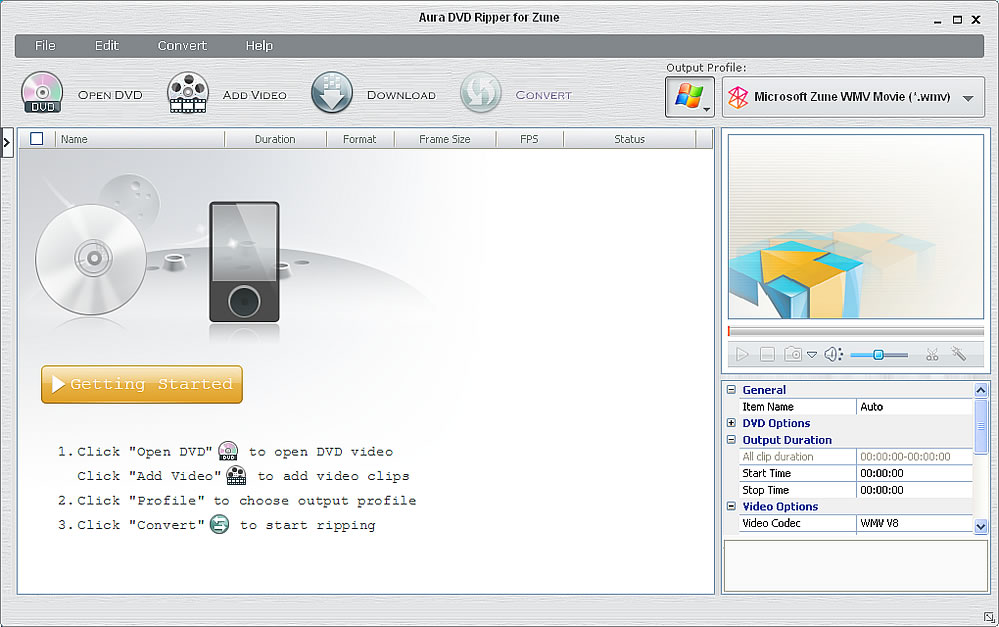The image size is (999, 627).
Task: Click the preview Play button
Action: [742, 354]
